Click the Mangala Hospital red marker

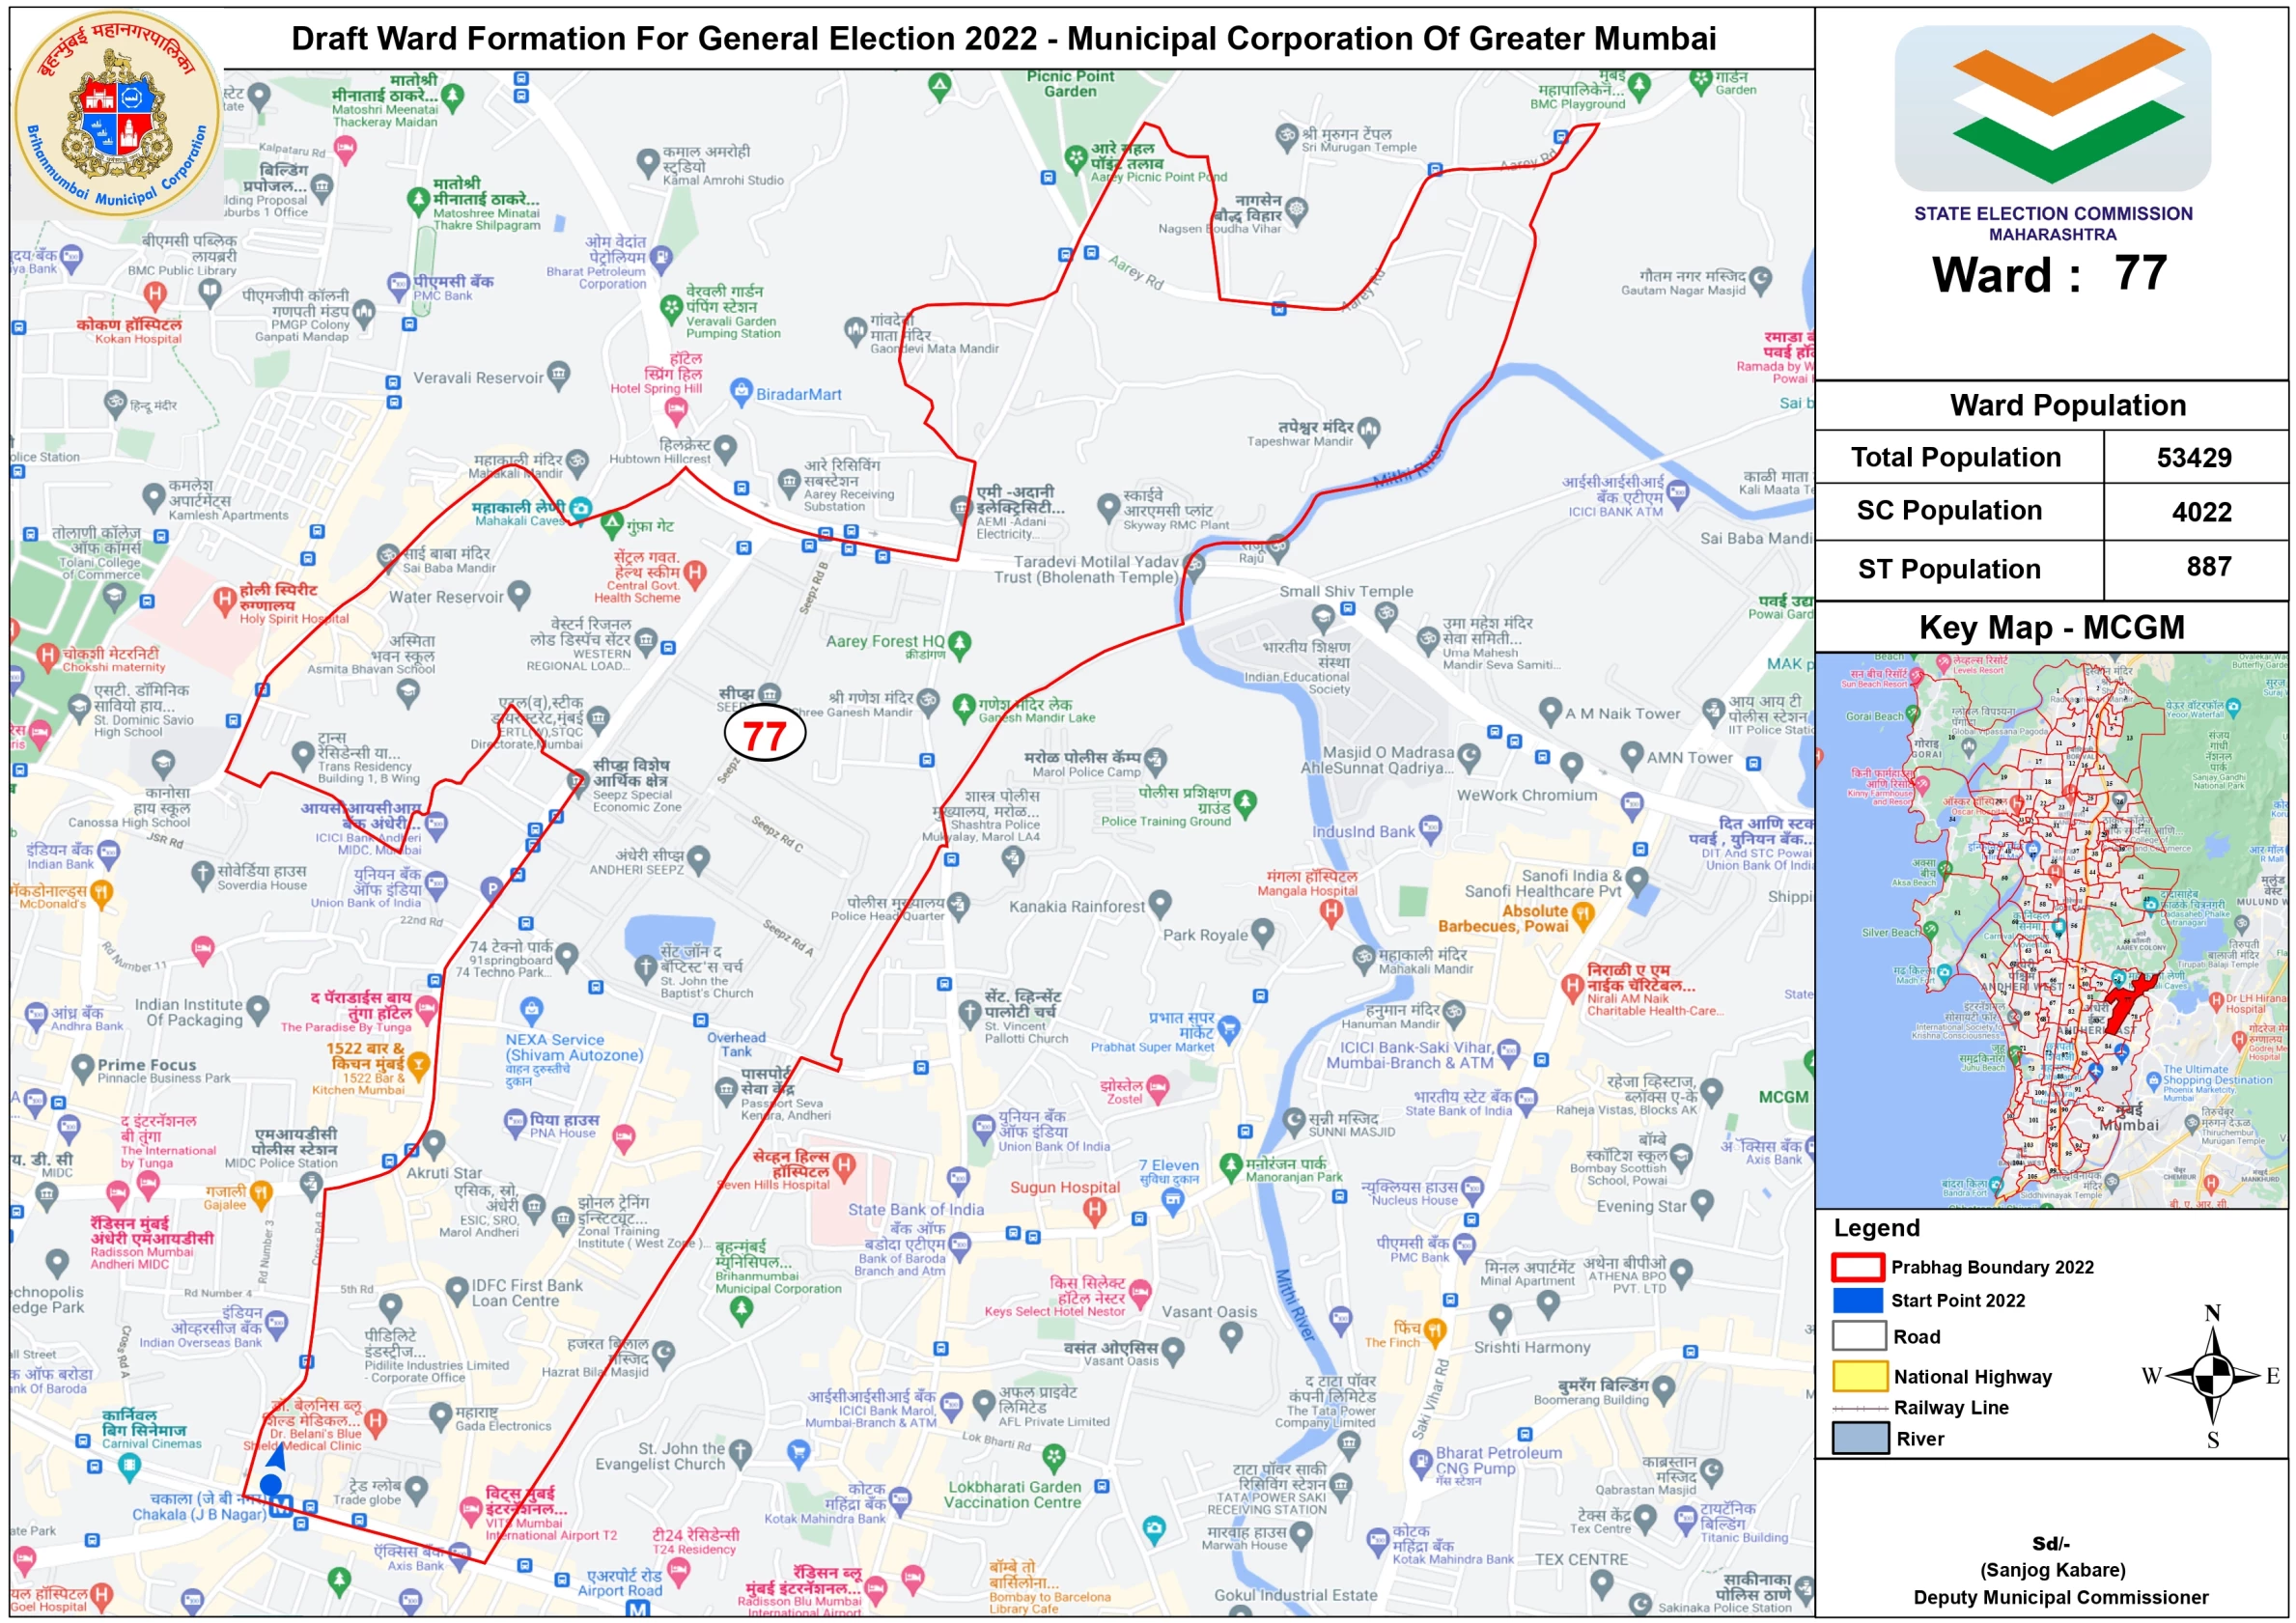pyautogui.click(x=1331, y=910)
